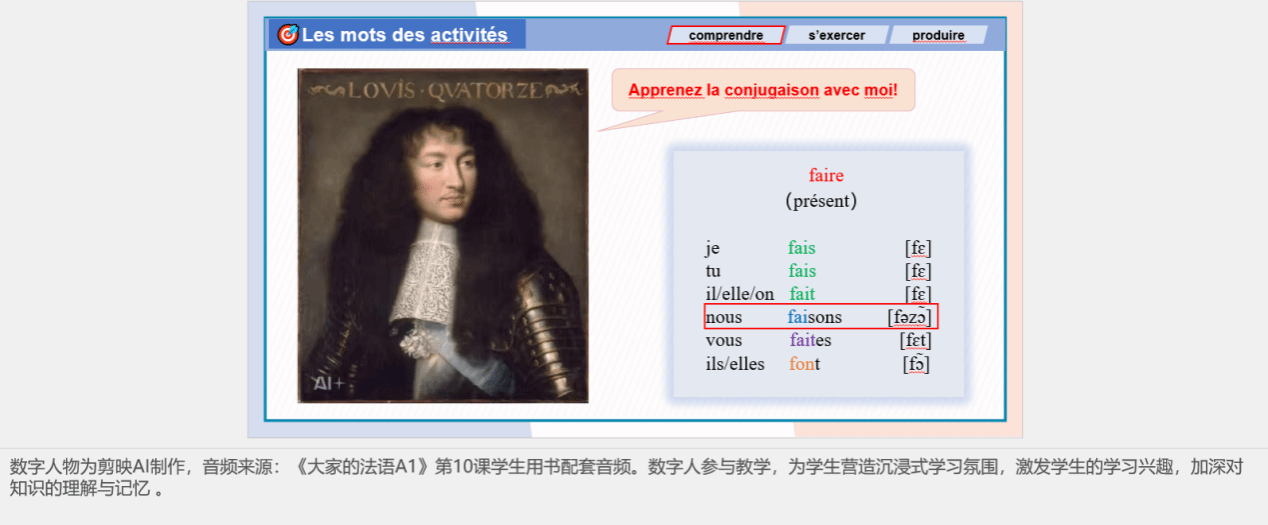The height and width of the screenshot is (525, 1268).
Task: Click the 'Les mots des activités' title
Action: pyautogui.click(x=405, y=35)
